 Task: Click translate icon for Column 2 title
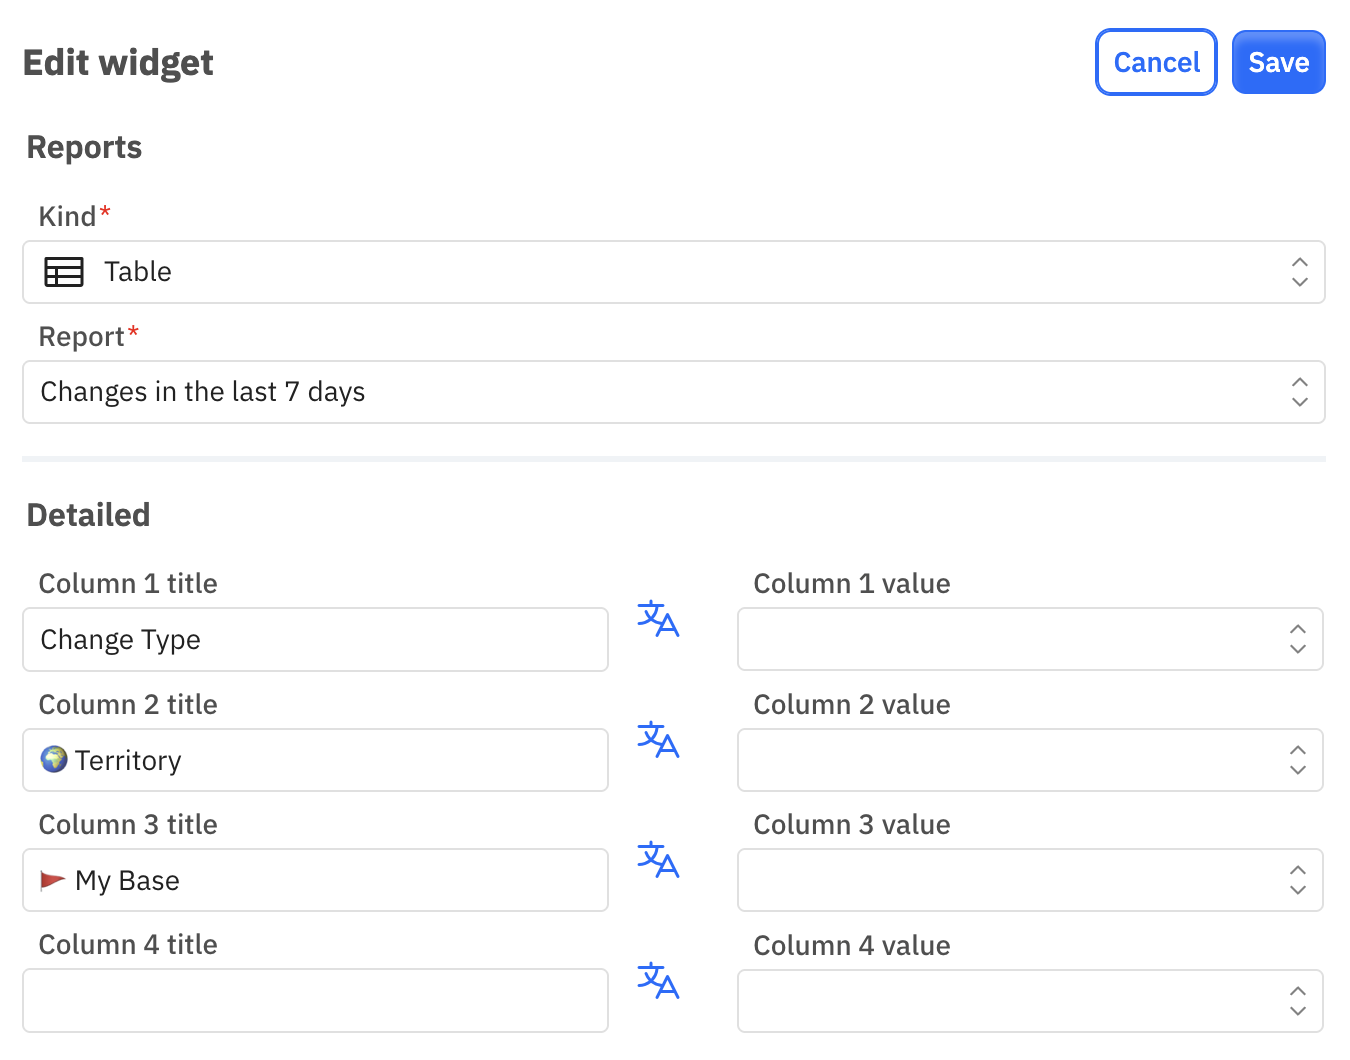point(658,740)
